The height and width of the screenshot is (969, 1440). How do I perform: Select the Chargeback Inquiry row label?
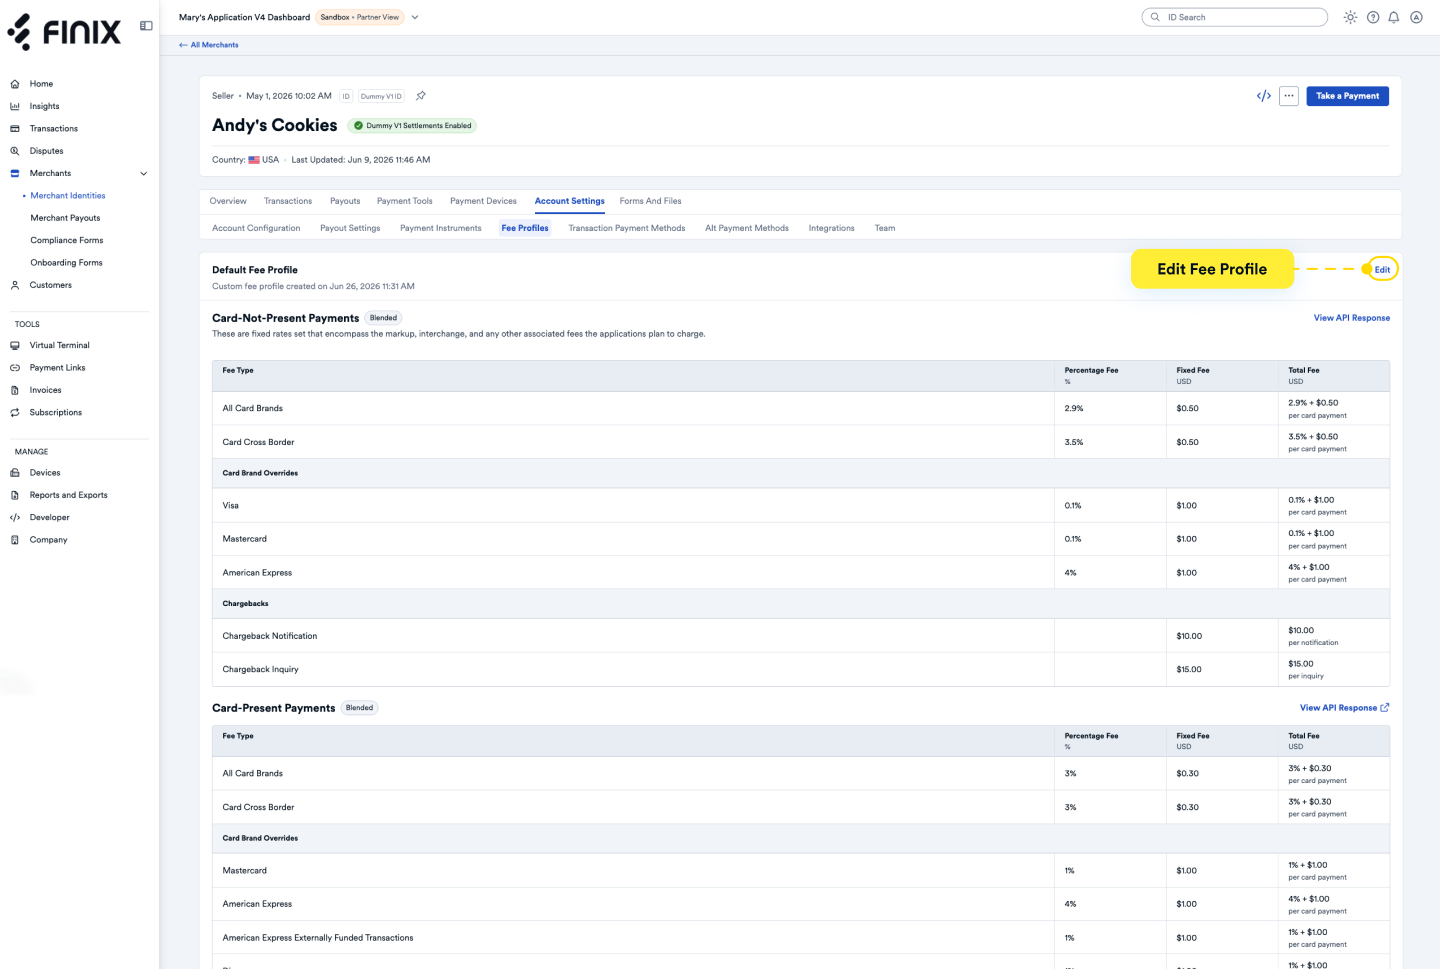coord(261,670)
